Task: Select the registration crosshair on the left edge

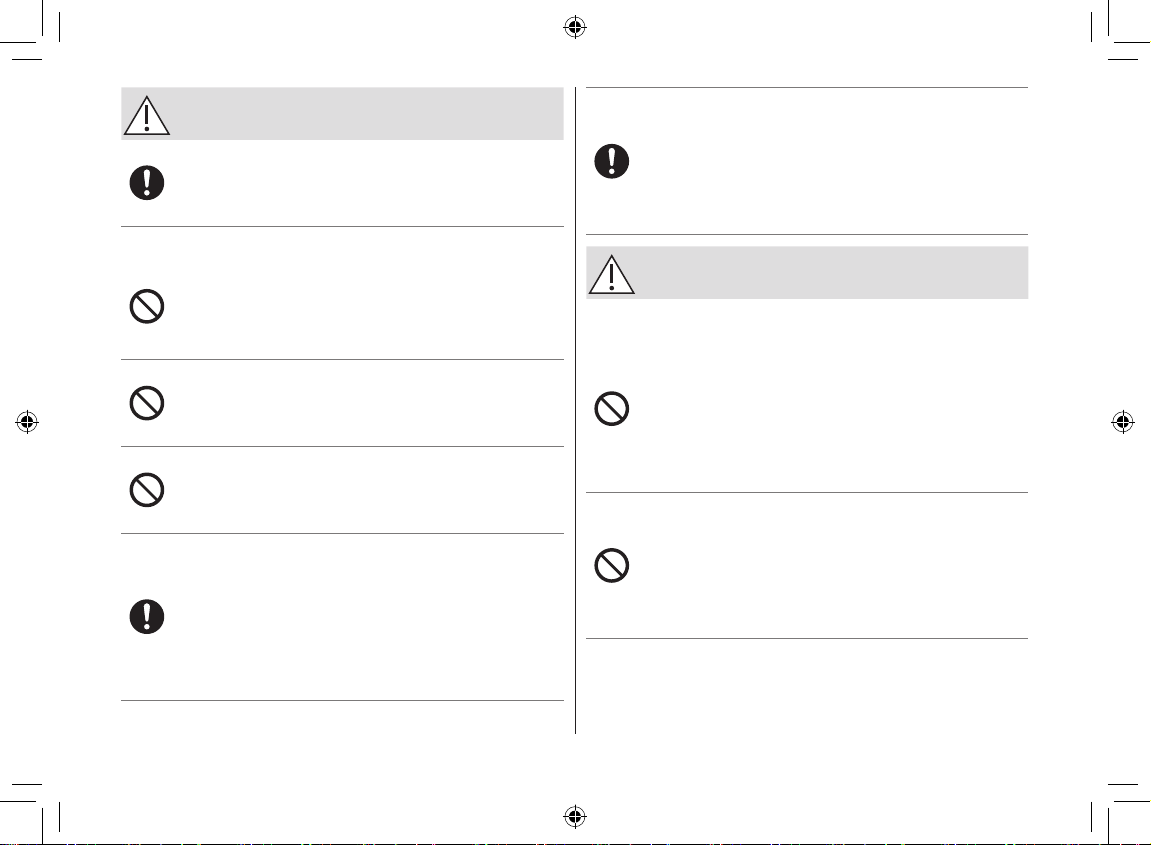Action: (27, 422)
